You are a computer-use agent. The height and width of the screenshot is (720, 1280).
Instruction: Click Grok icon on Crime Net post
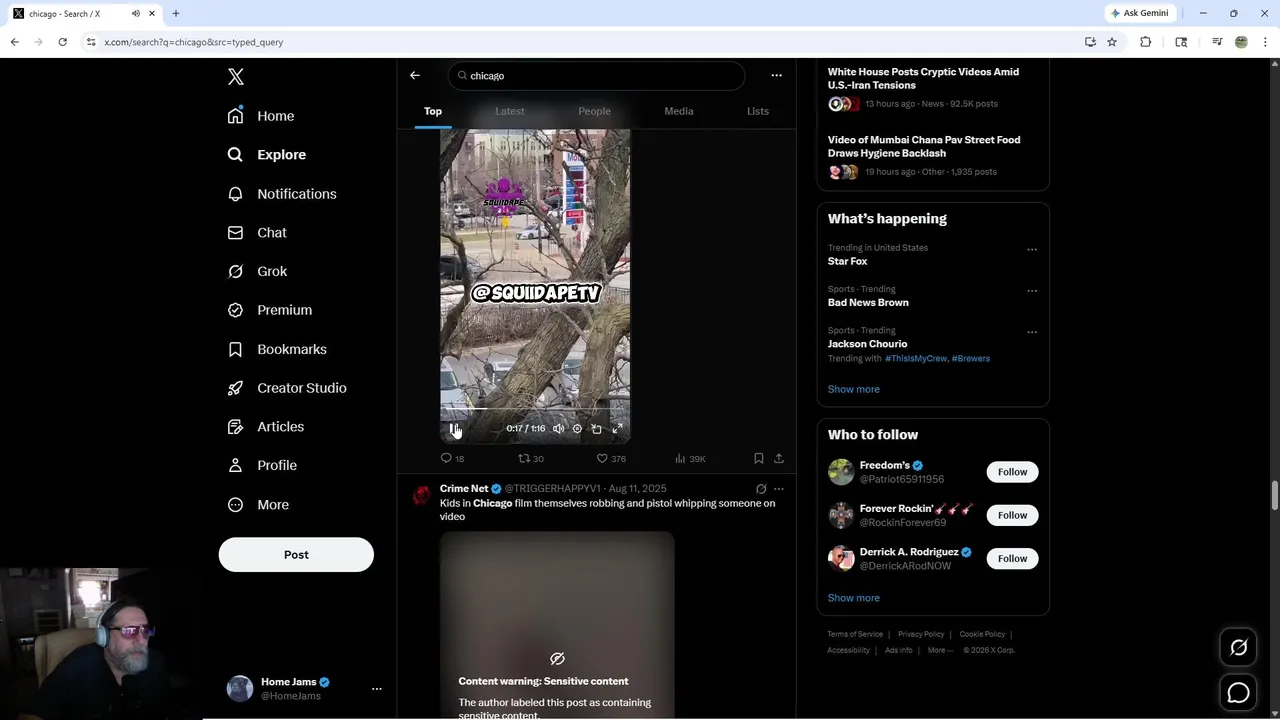761,489
